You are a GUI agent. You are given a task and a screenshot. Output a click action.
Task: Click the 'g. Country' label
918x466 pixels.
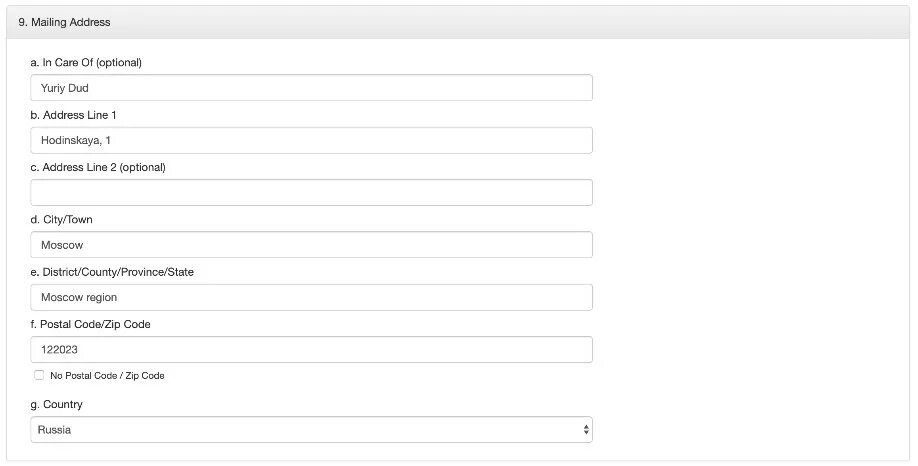click(56, 404)
